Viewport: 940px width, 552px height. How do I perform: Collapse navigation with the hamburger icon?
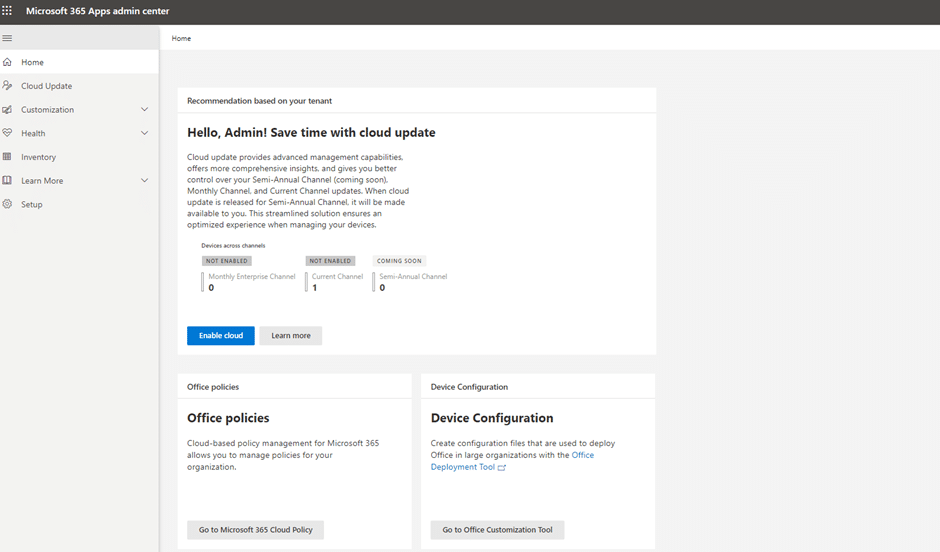(7, 38)
